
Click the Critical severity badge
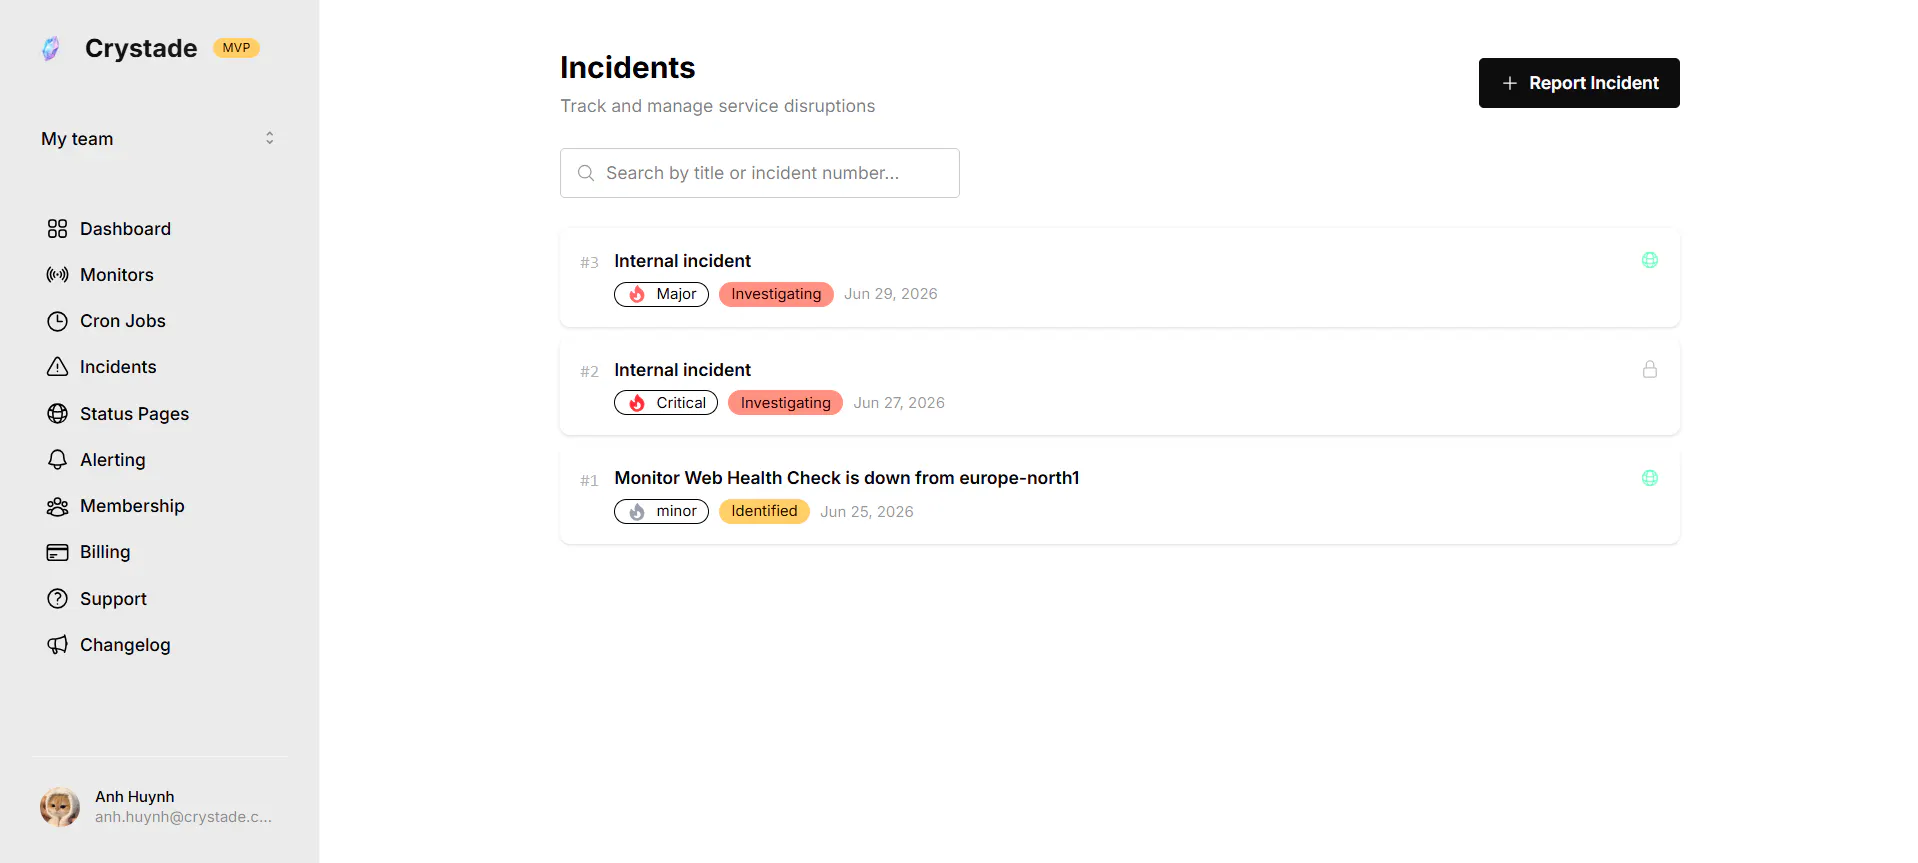[666, 403]
